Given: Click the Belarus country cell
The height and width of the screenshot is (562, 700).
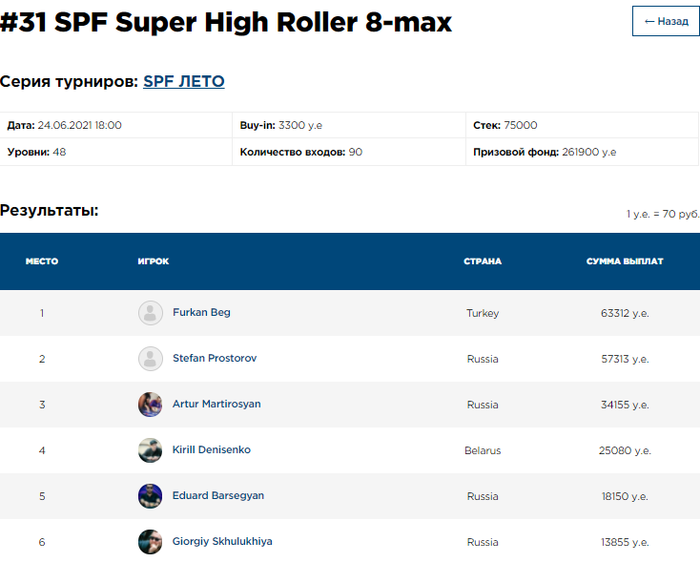Looking at the screenshot, I should pos(482,451).
